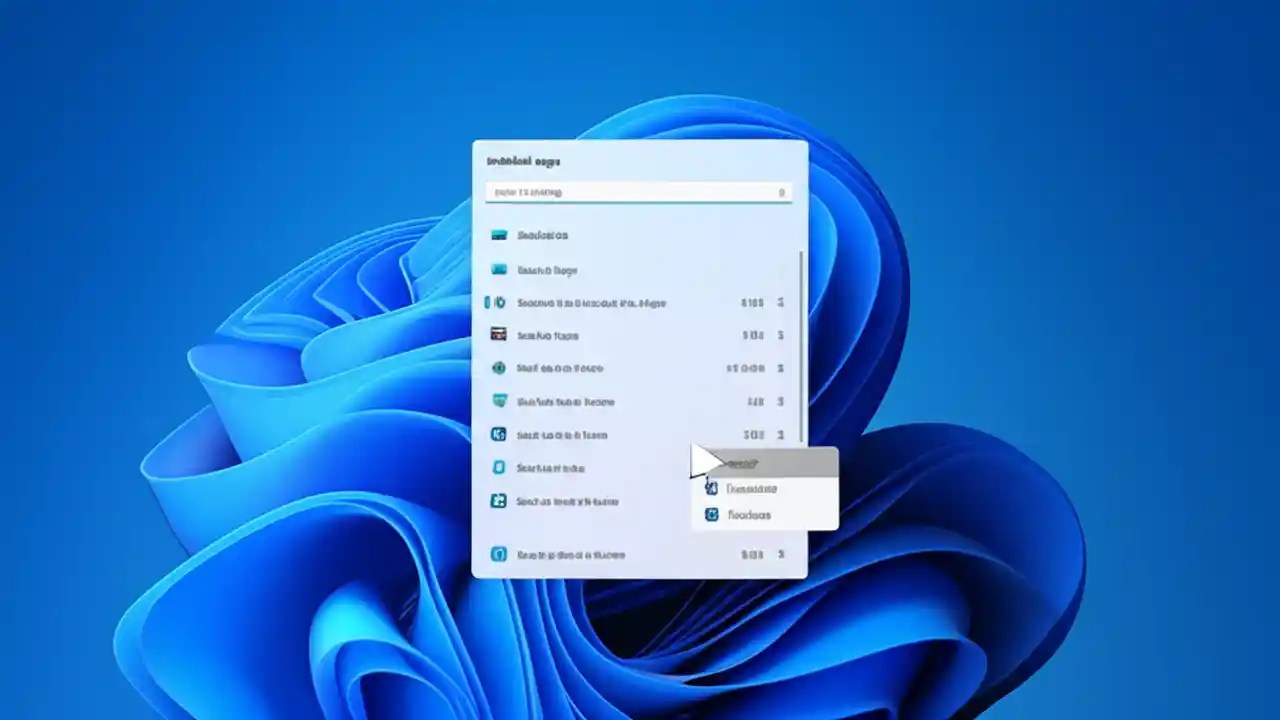The width and height of the screenshot is (1280, 720).
Task: Click the rounded blue app icon on the bottom list row
Action: [499, 555]
